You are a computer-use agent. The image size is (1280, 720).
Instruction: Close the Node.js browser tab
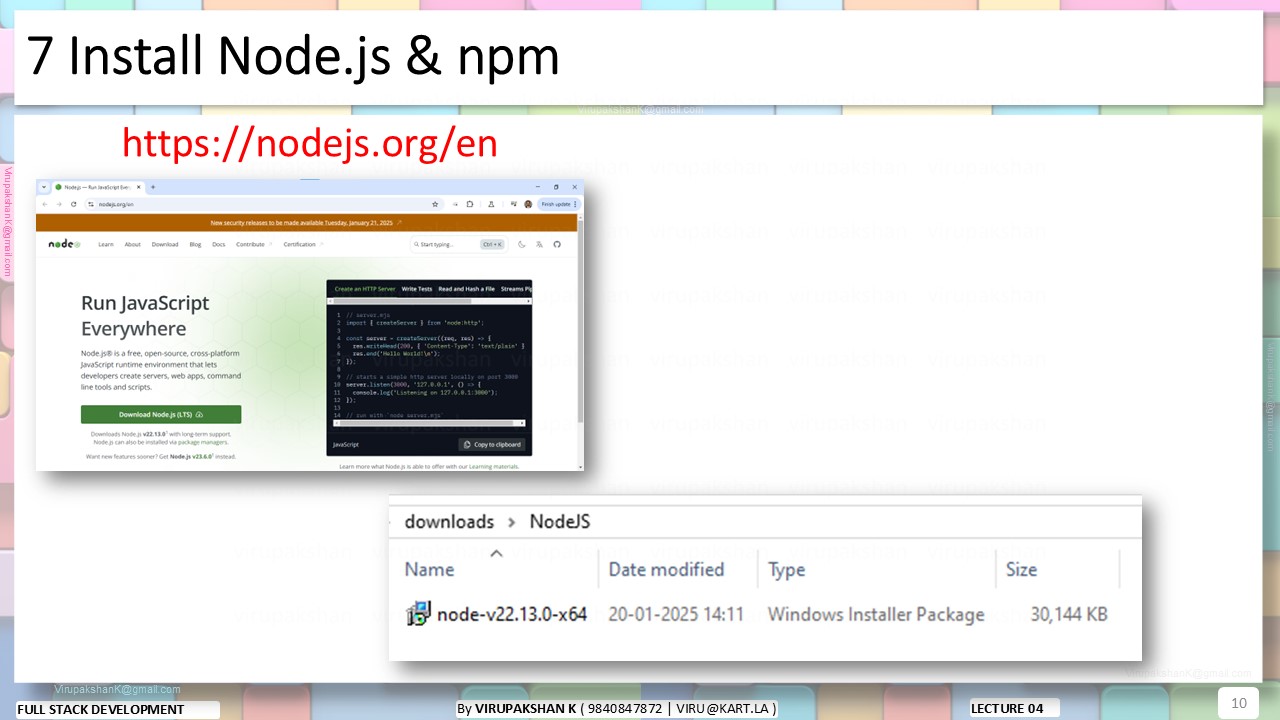[x=140, y=187]
